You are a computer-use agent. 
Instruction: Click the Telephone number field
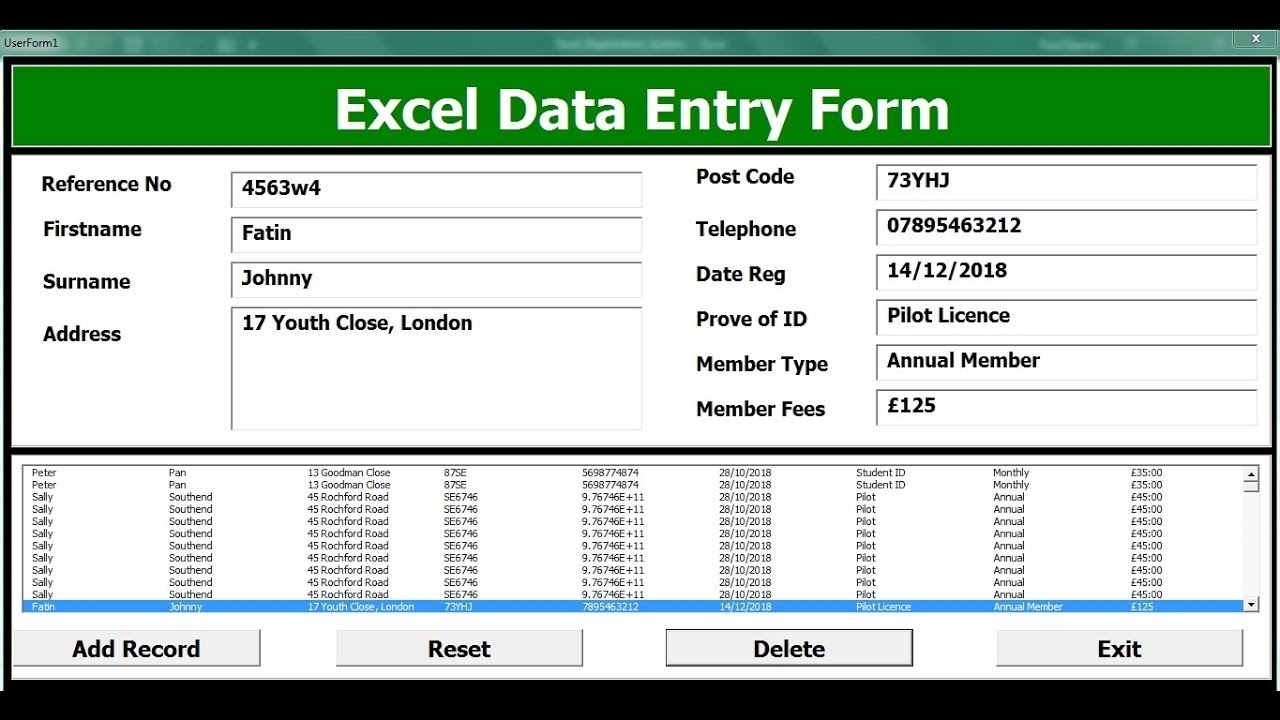[x=1065, y=227]
